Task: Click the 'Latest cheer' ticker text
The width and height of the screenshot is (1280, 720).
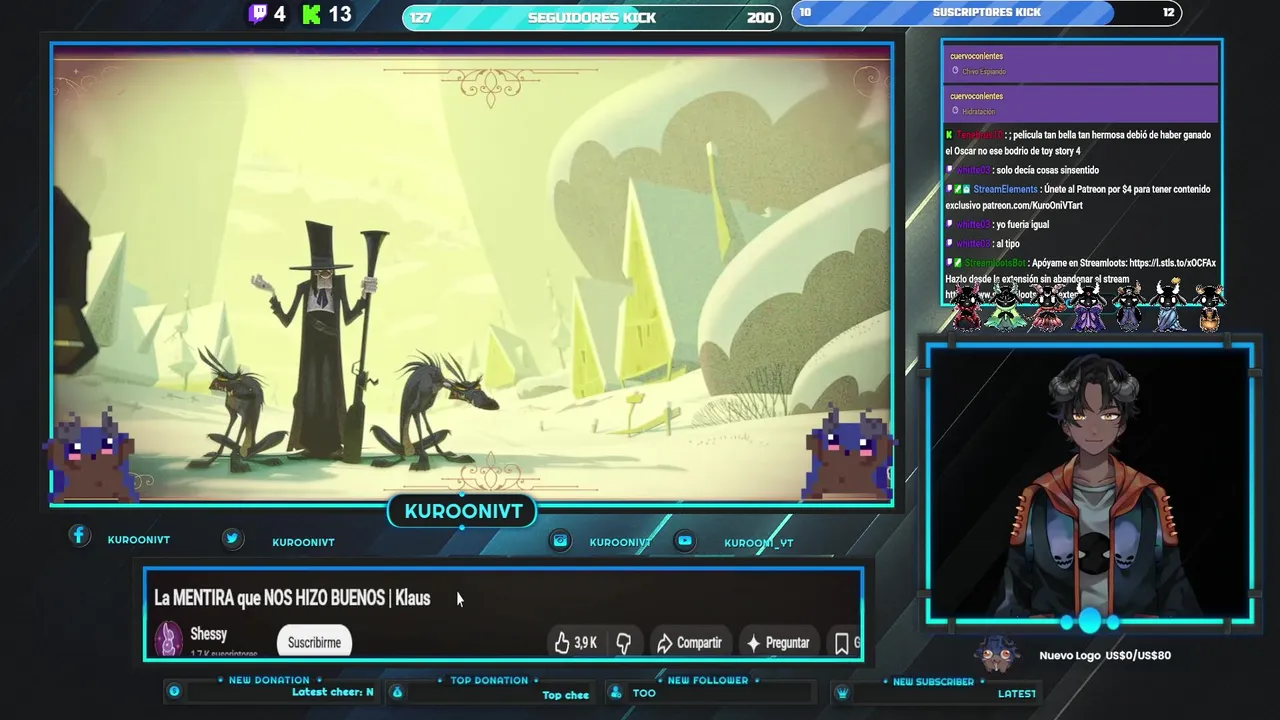Action: 332,692
